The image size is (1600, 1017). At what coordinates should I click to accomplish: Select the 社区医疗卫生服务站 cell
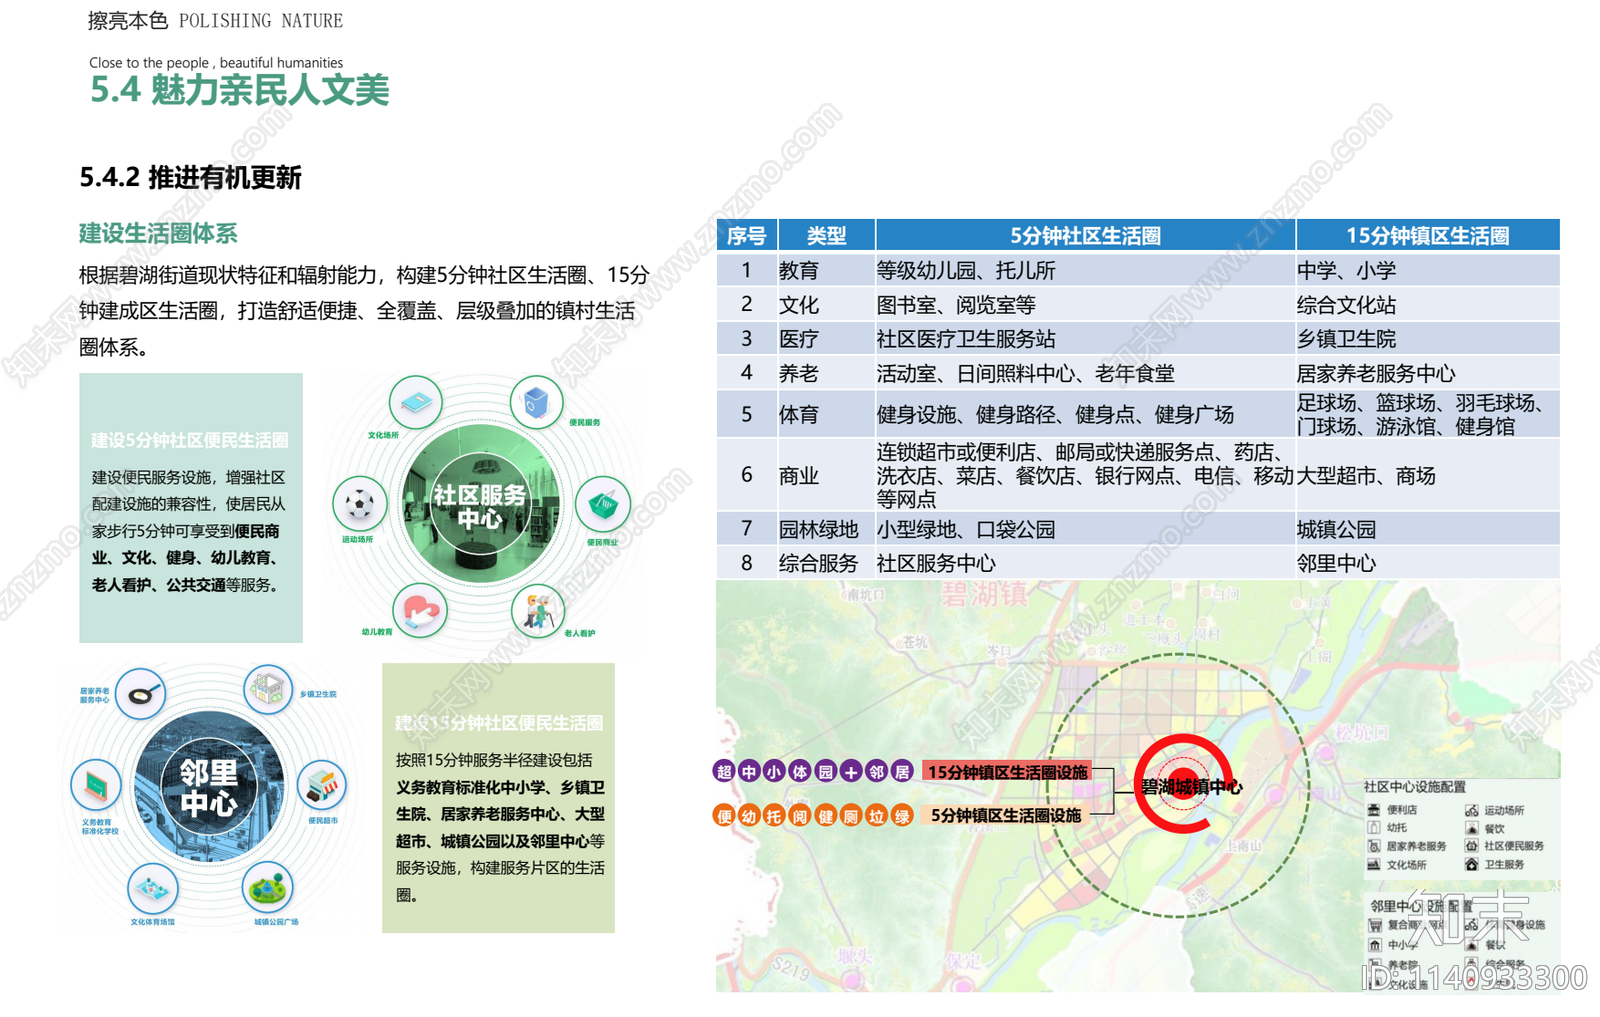pos(1085,338)
